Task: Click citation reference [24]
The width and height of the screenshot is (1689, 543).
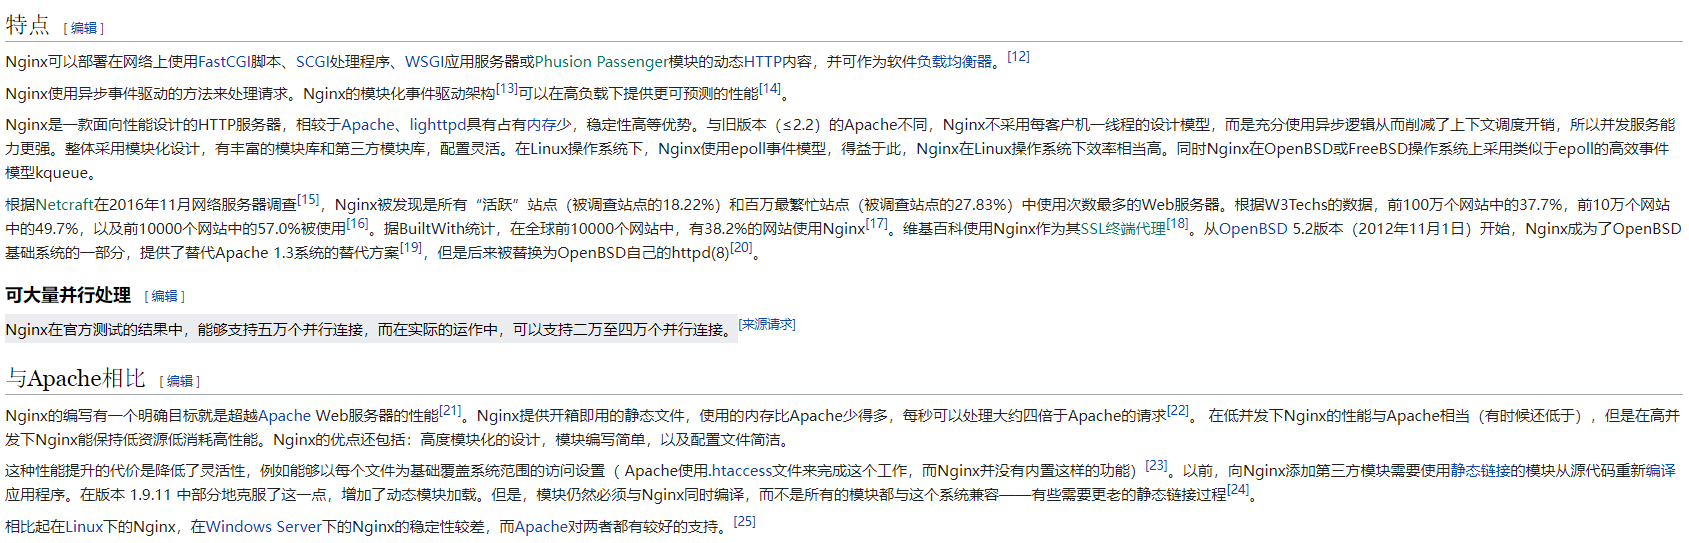Action: point(1238,489)
